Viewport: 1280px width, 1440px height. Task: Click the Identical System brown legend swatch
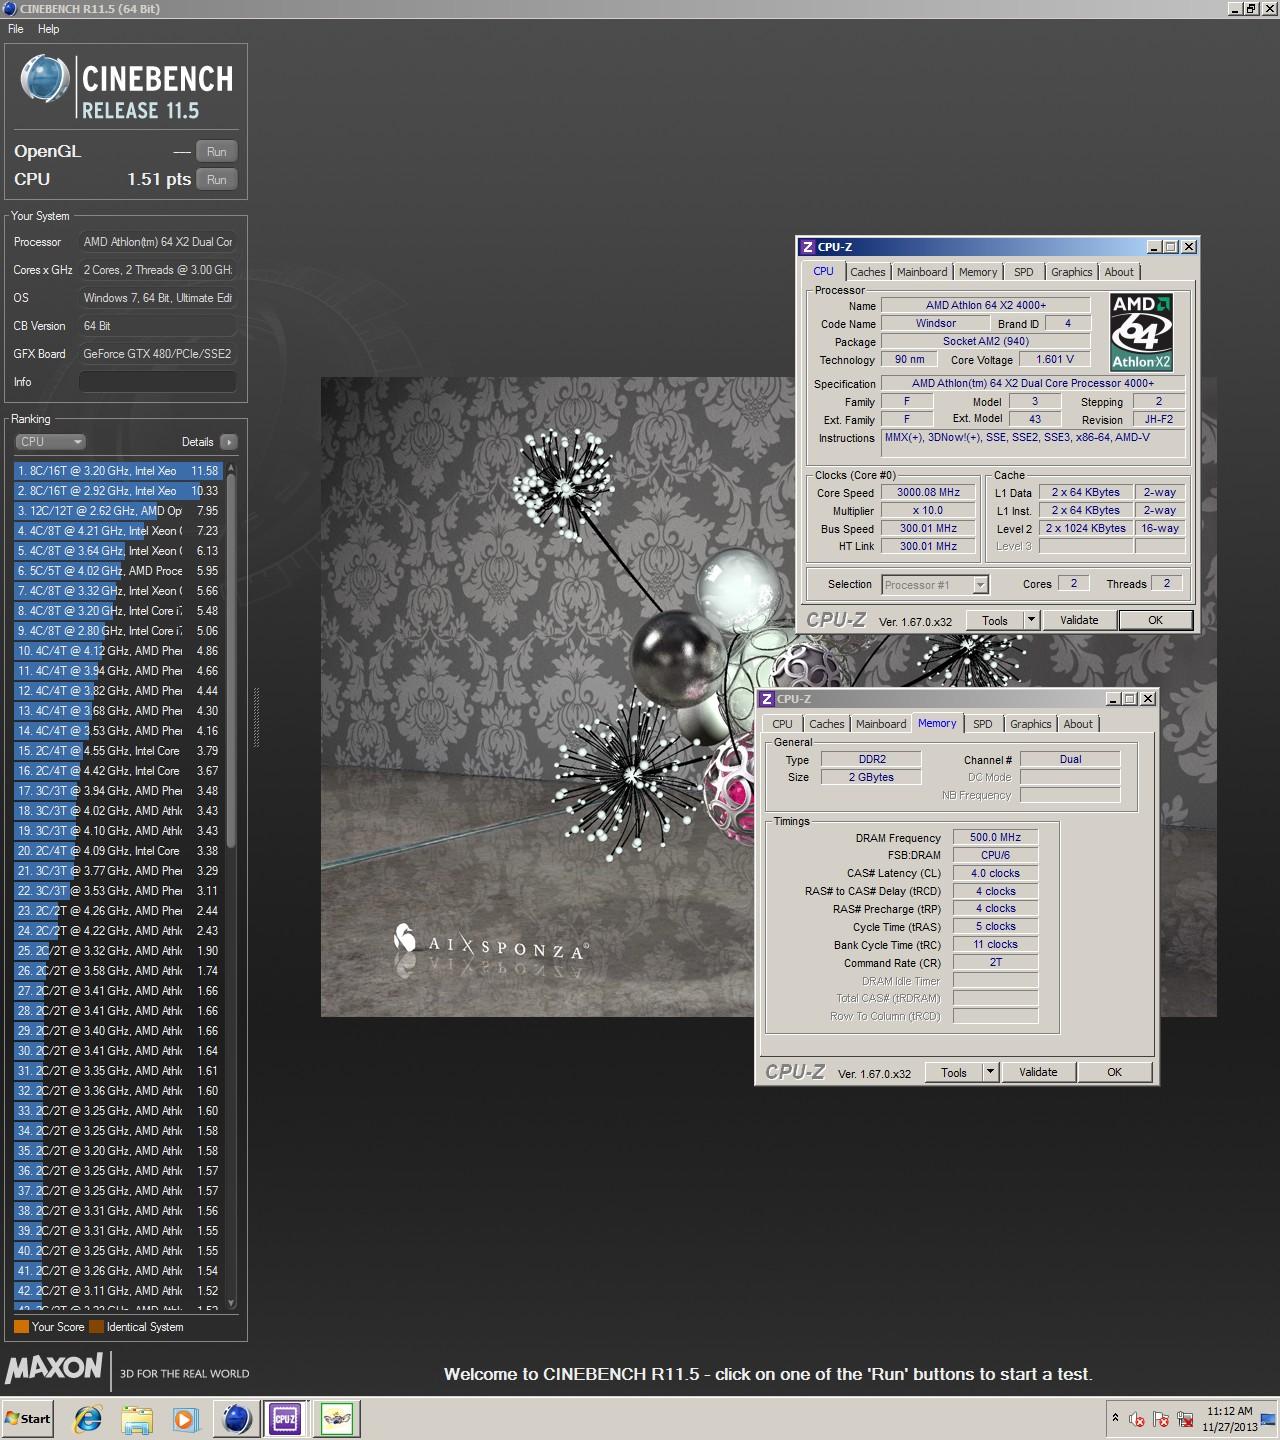(96, 1327)
